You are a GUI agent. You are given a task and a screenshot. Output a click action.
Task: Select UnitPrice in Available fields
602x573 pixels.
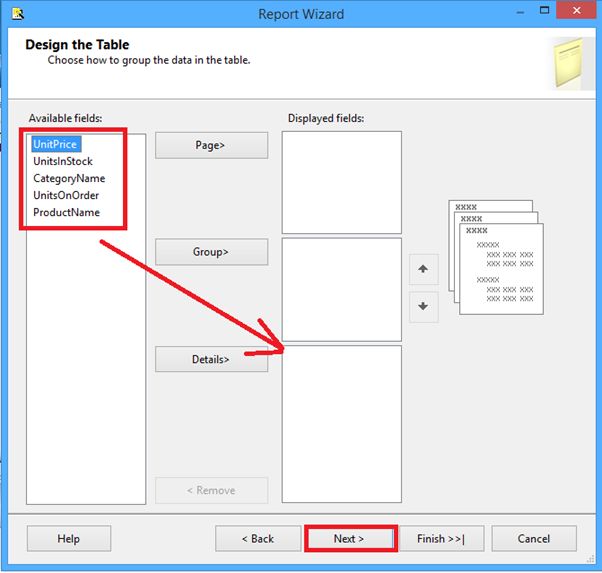coord(56,144)
